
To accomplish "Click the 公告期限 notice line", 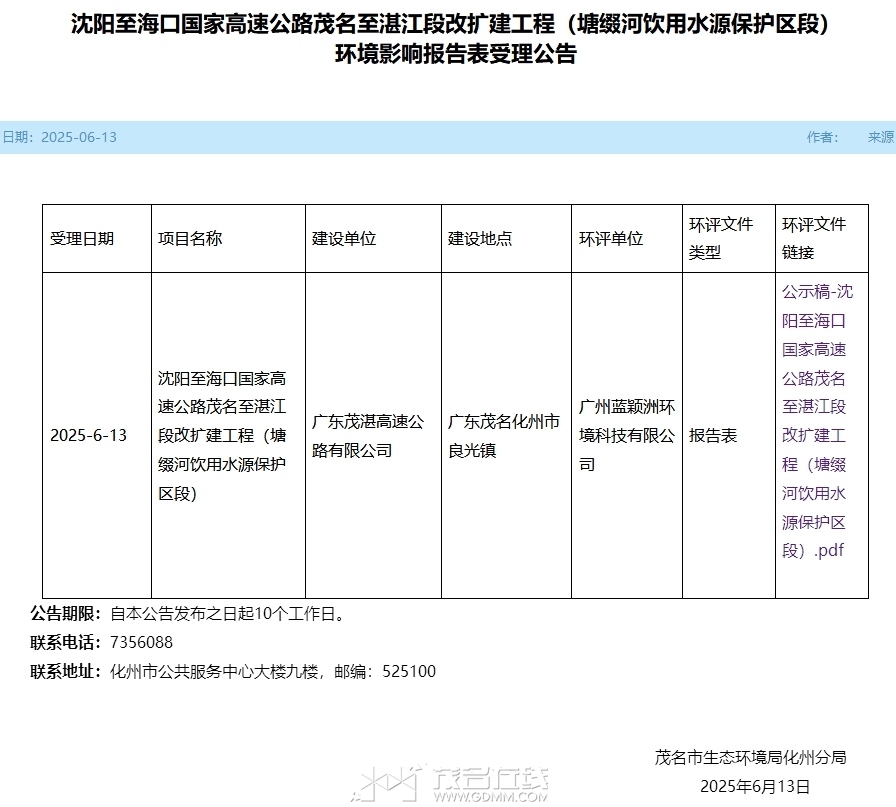I will 189,614.
